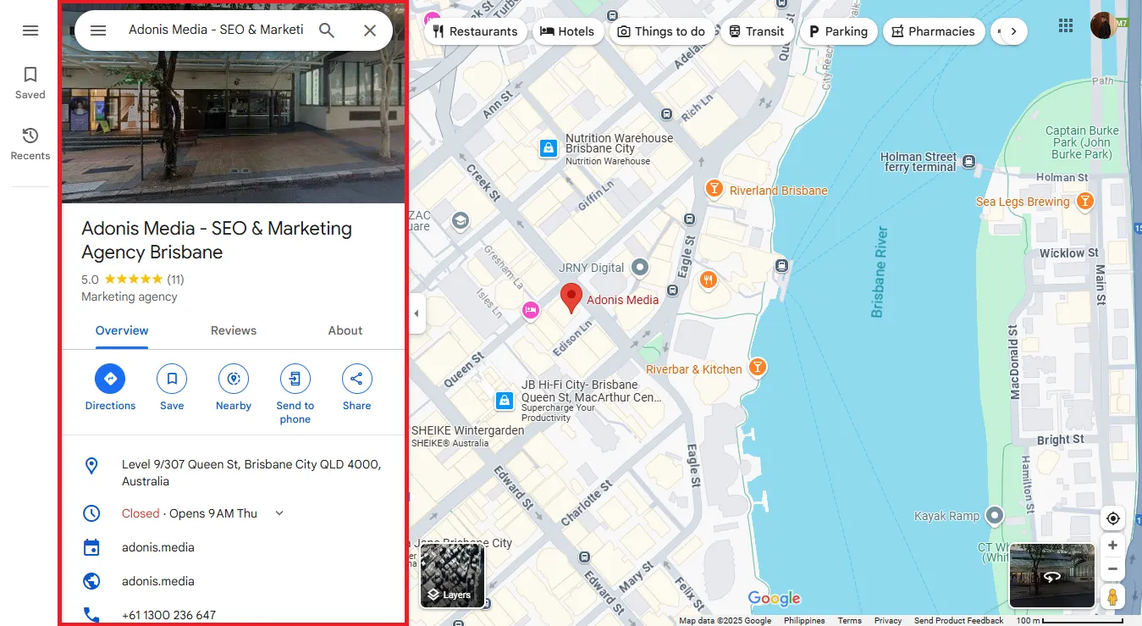Viewport: 1142px width, 626px height.
Task: Open the main hamburger menu in the left rail
Action: [30, 31]
